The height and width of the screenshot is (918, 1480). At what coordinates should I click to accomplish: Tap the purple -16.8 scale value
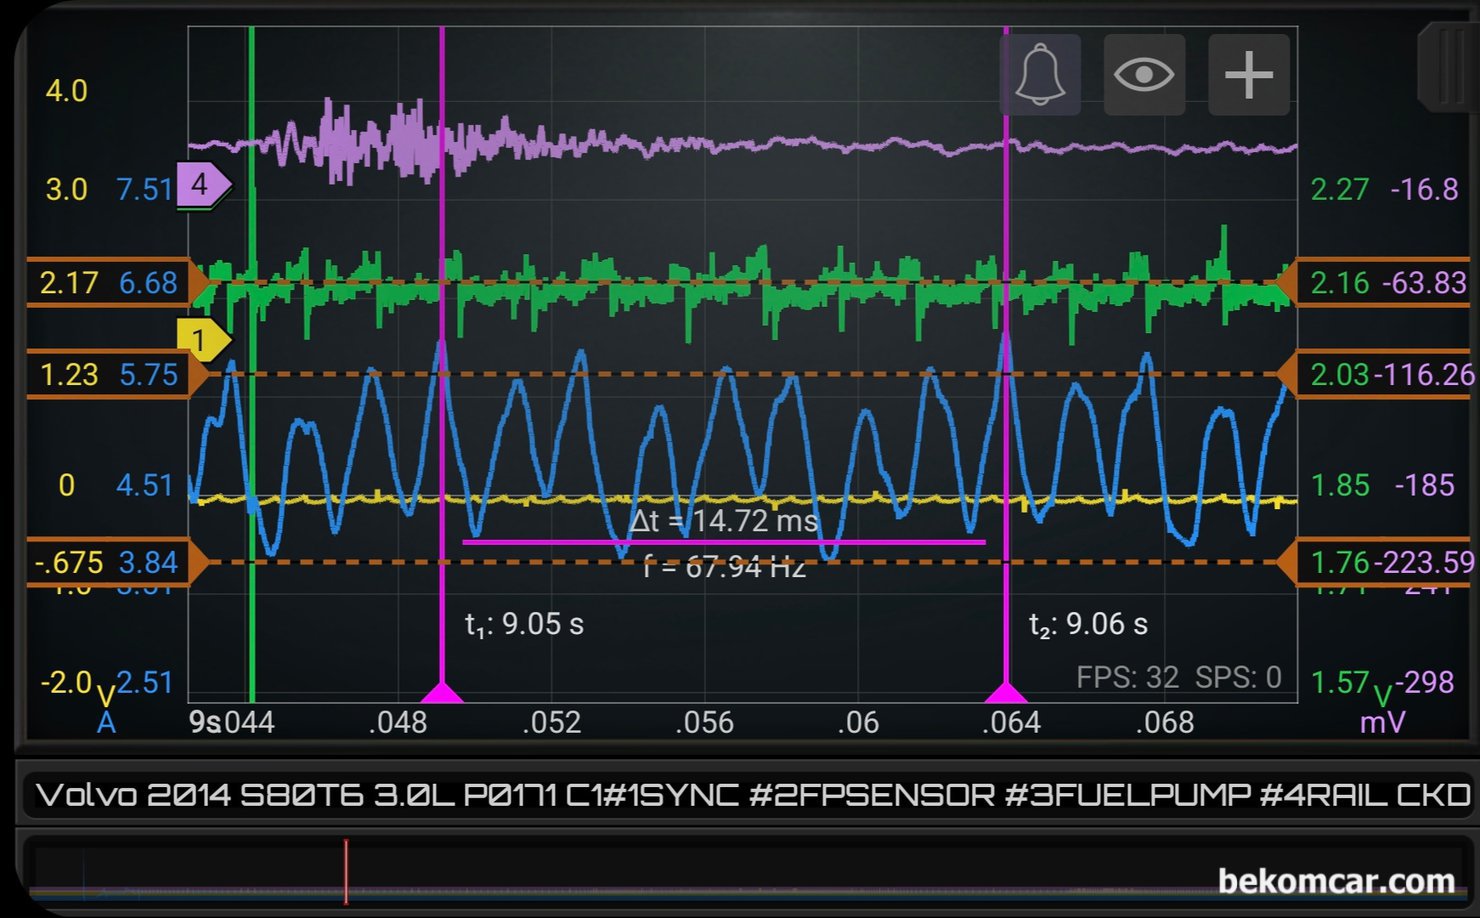pos(1424,189)
